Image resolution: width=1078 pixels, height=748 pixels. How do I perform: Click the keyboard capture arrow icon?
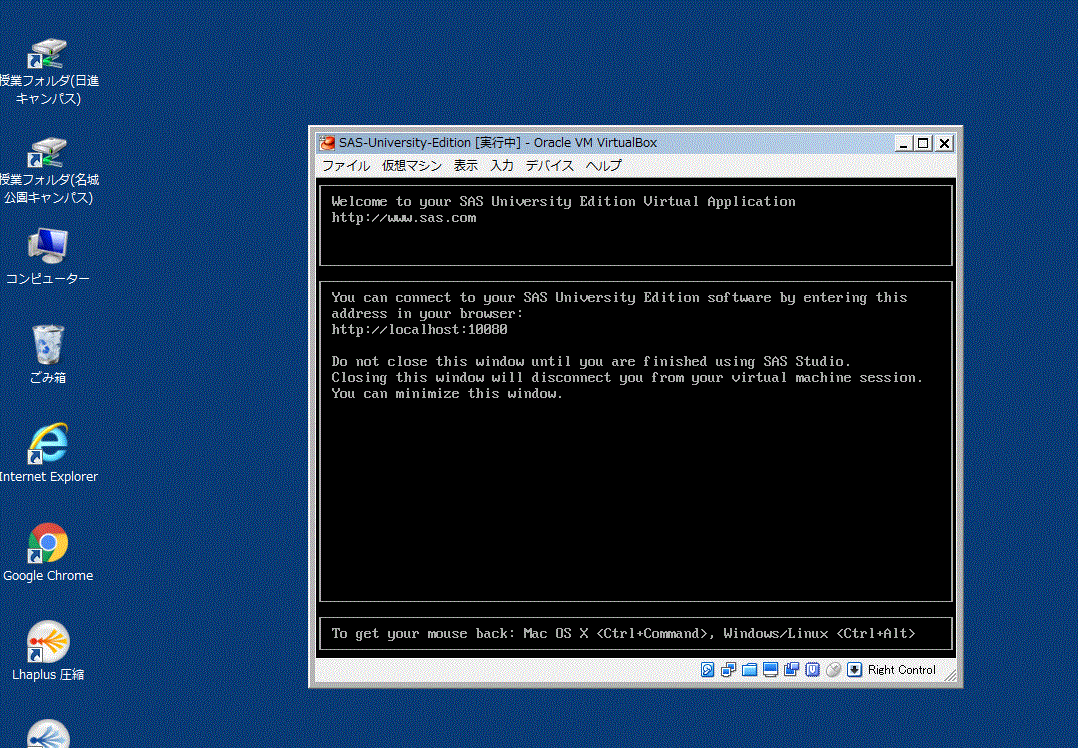(x=855, y=670)
